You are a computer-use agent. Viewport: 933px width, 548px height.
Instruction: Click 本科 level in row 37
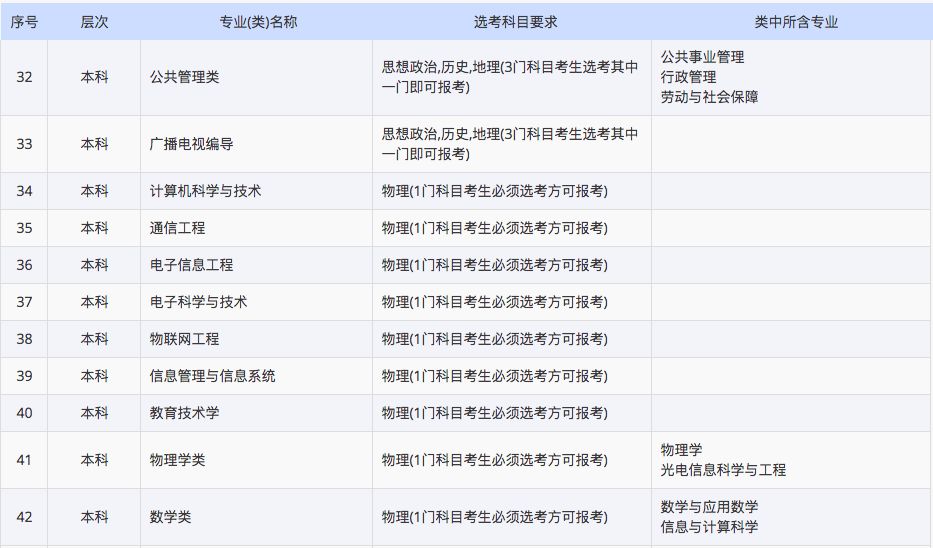tap(94, 302)
